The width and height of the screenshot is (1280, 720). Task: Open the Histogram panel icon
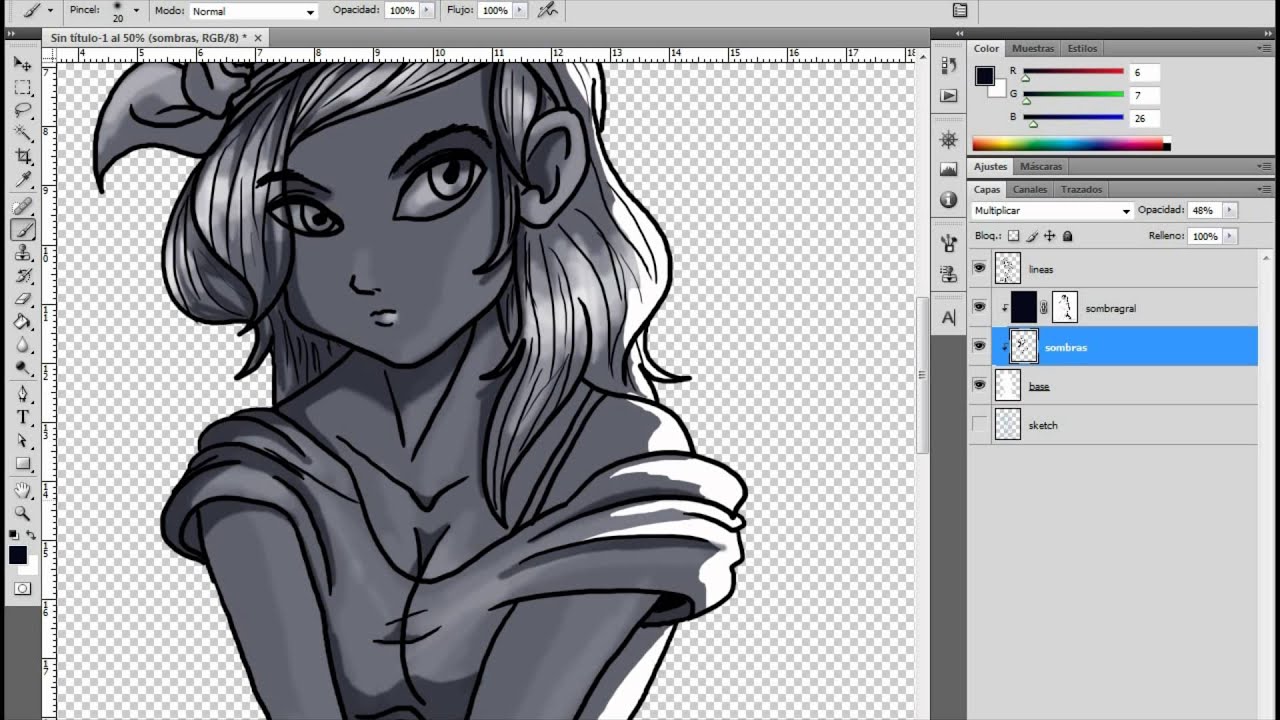[948, 170]
